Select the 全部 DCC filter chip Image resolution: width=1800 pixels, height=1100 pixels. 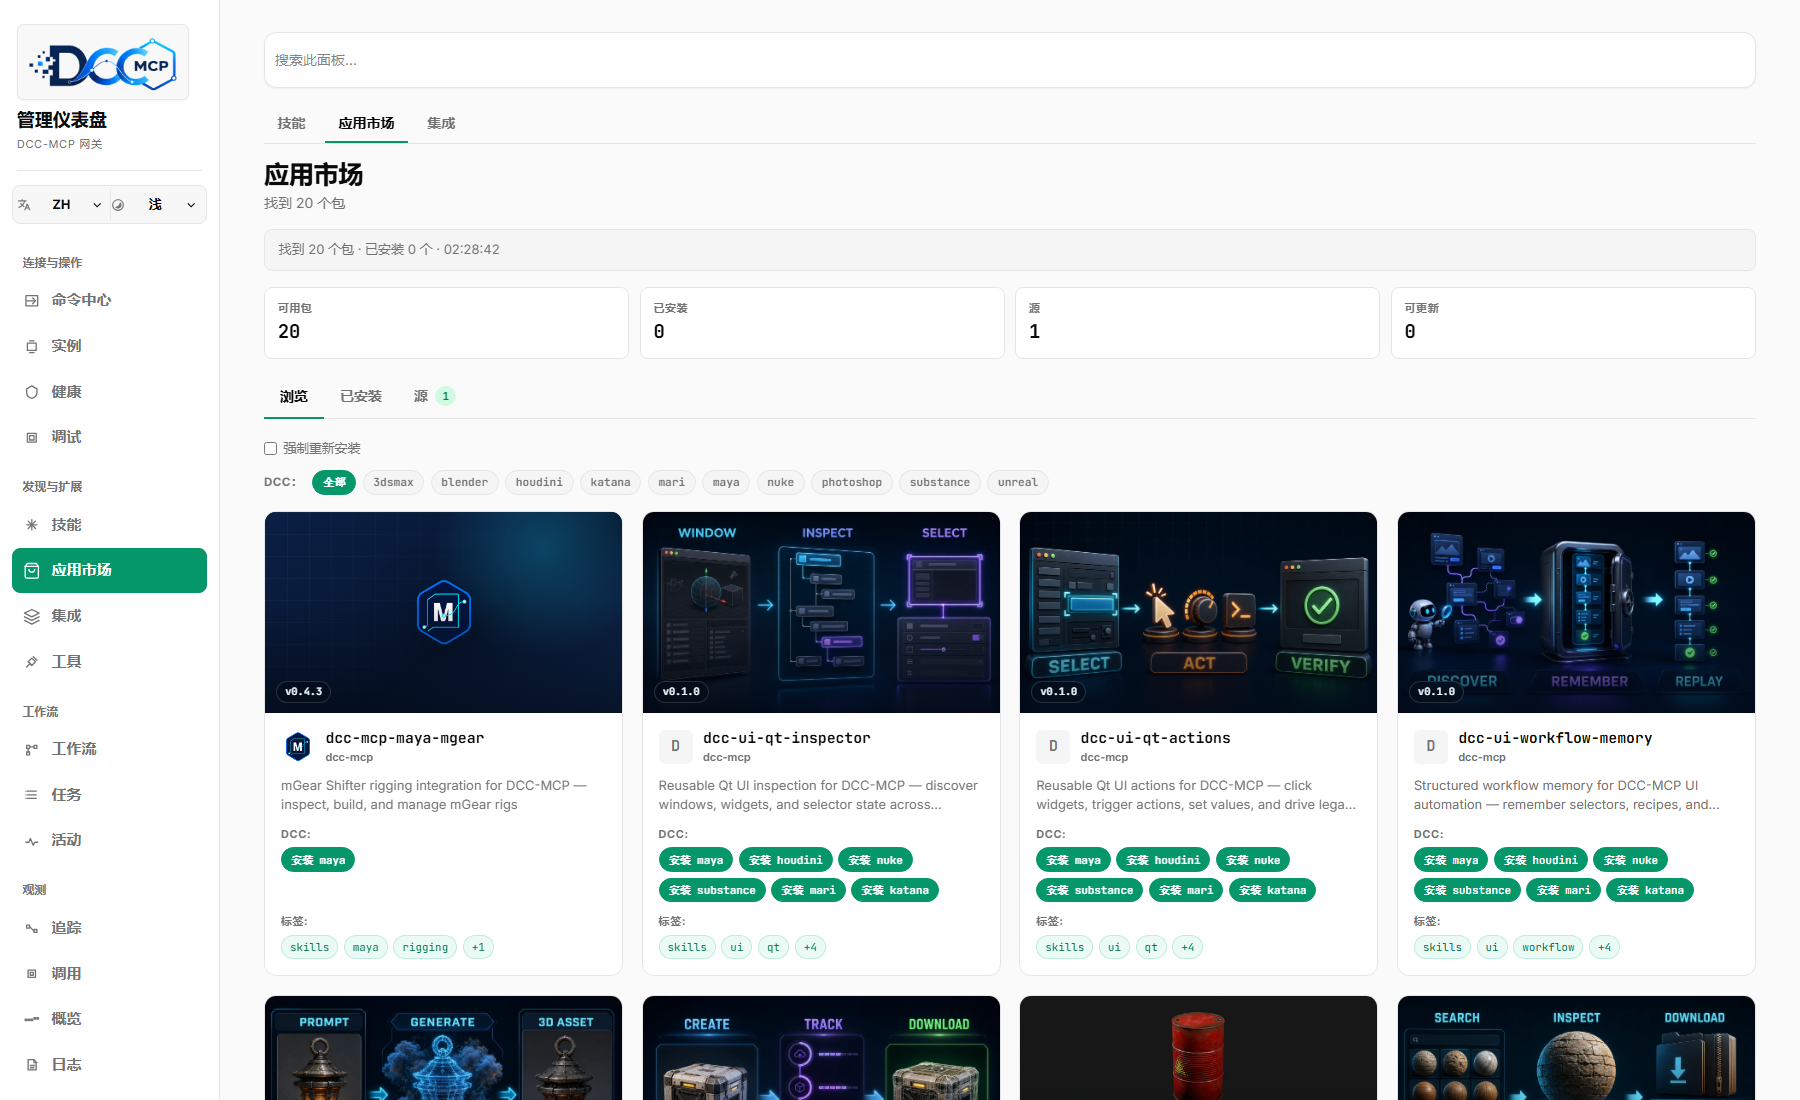pos(334,482)
